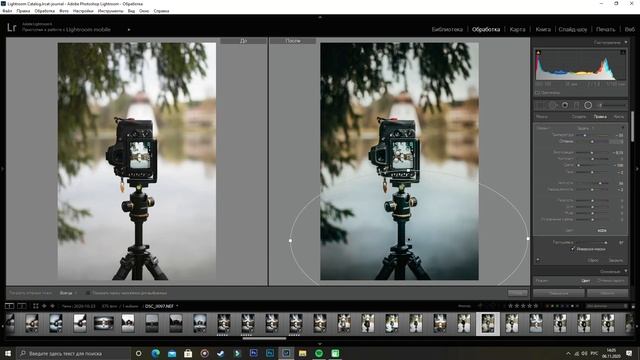Click Кисть in mask options

618,117
